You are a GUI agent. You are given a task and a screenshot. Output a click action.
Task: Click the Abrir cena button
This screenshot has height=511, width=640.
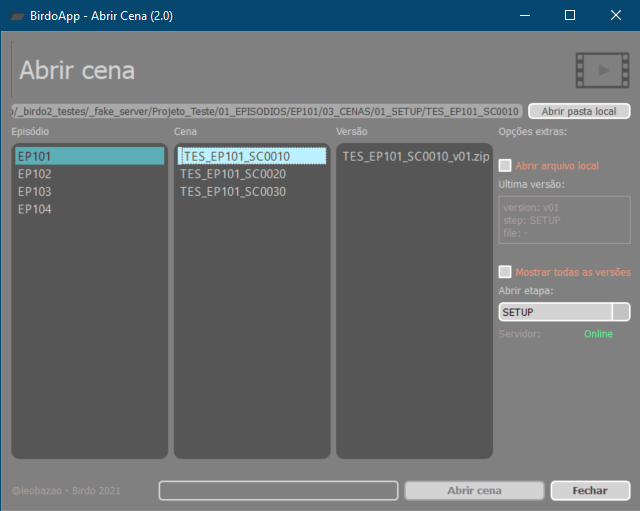coord(474,491)
